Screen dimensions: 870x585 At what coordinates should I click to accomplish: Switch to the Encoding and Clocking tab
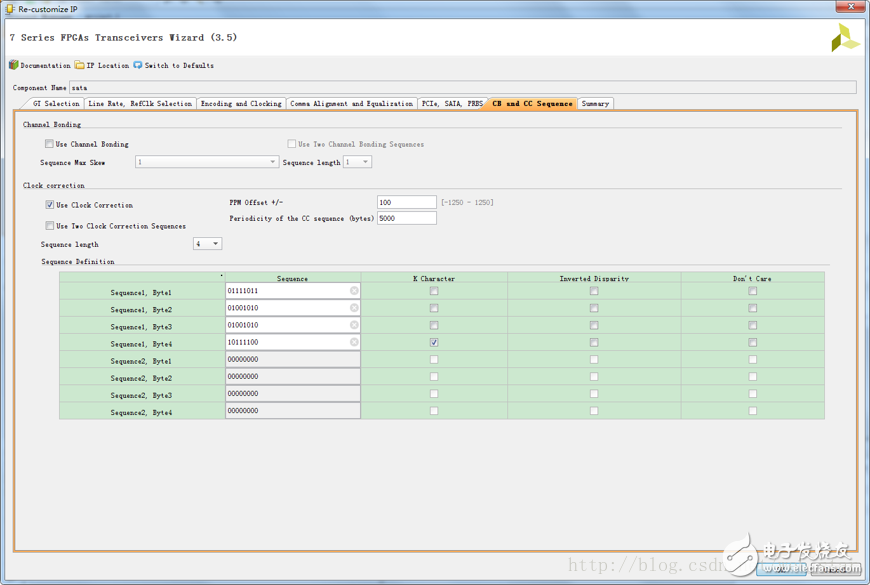click(x=241, y=104)
